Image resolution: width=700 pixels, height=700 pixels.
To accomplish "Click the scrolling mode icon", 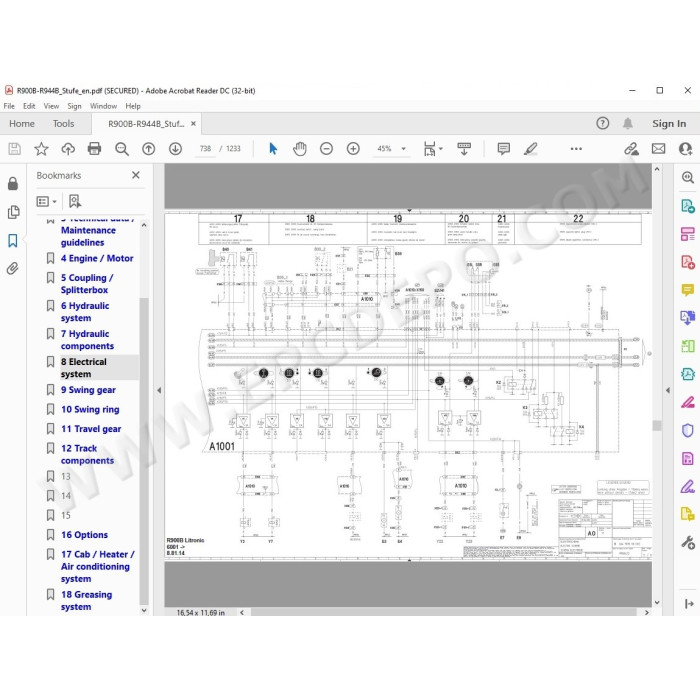I will [x=464, y=149].
